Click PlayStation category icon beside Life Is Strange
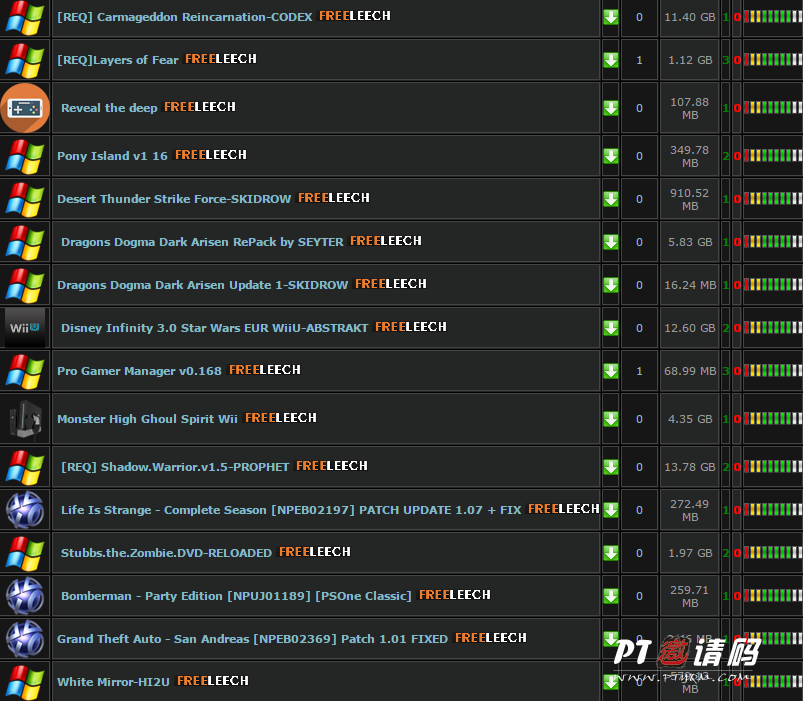Image resolution: width=803 pixels, height=701 pixels. pyautogui.click(x=25, y=510)
